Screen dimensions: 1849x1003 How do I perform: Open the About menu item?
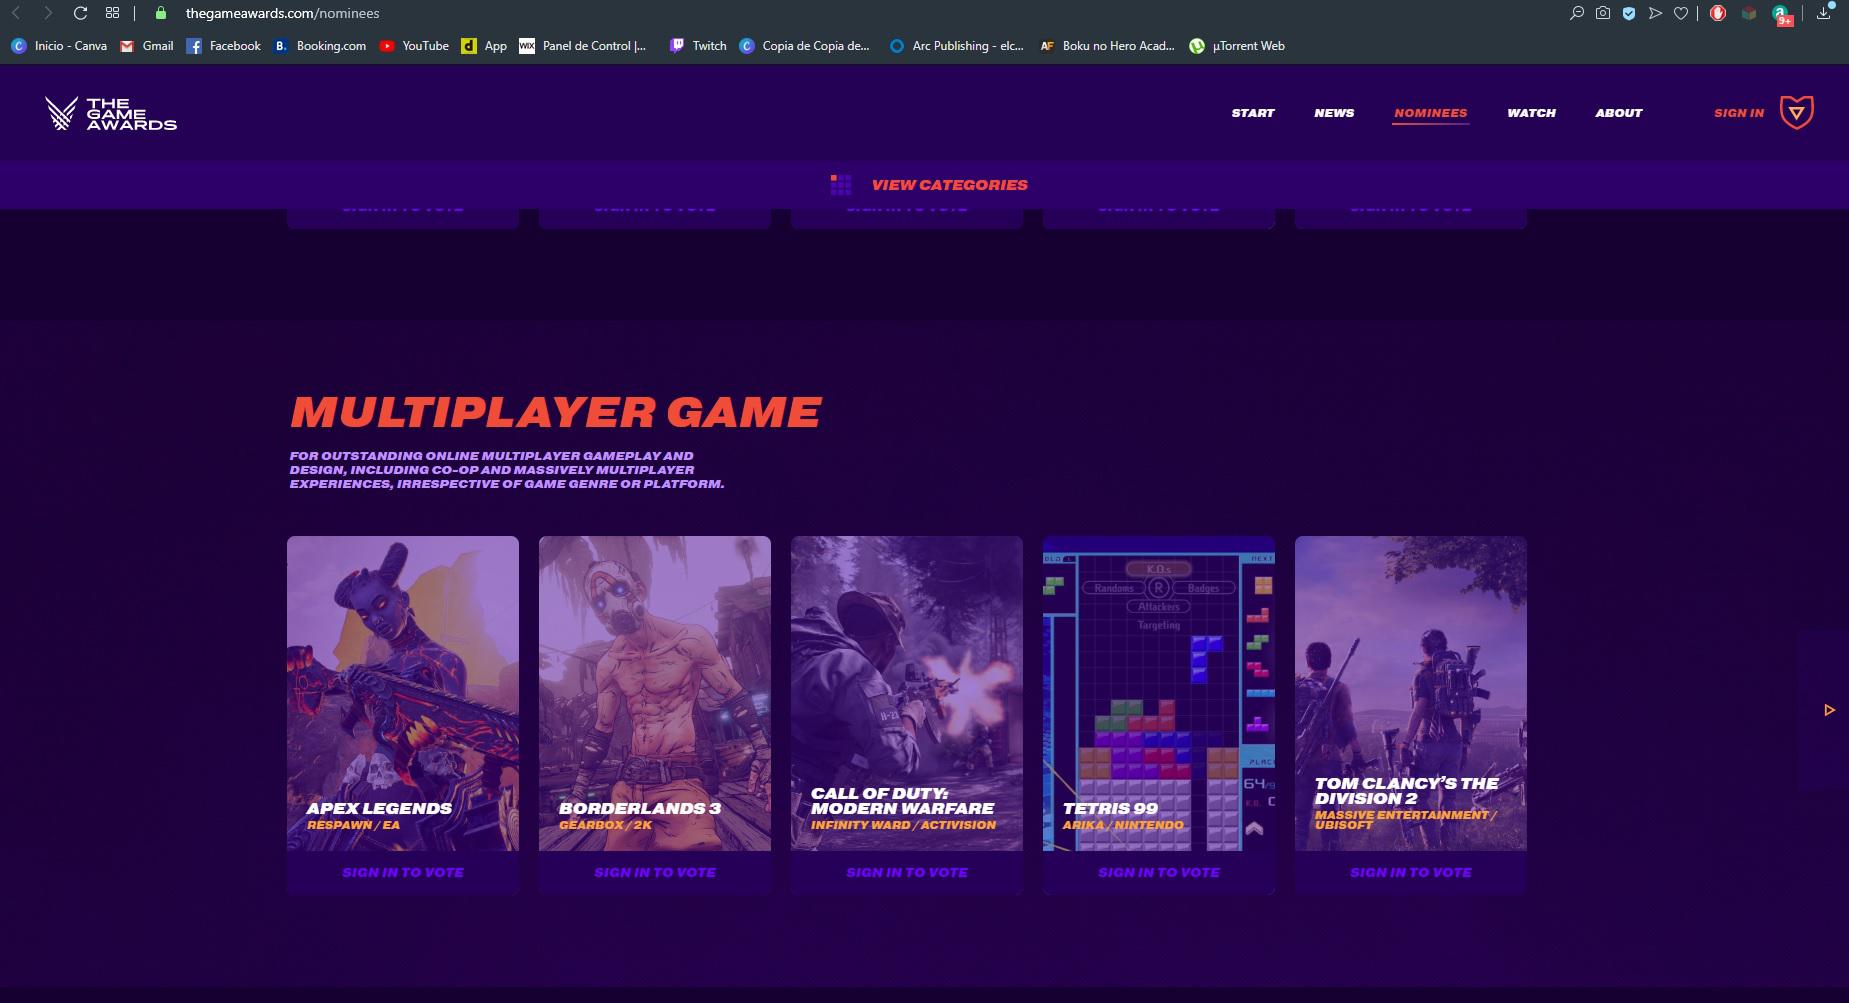point(1618,113)
